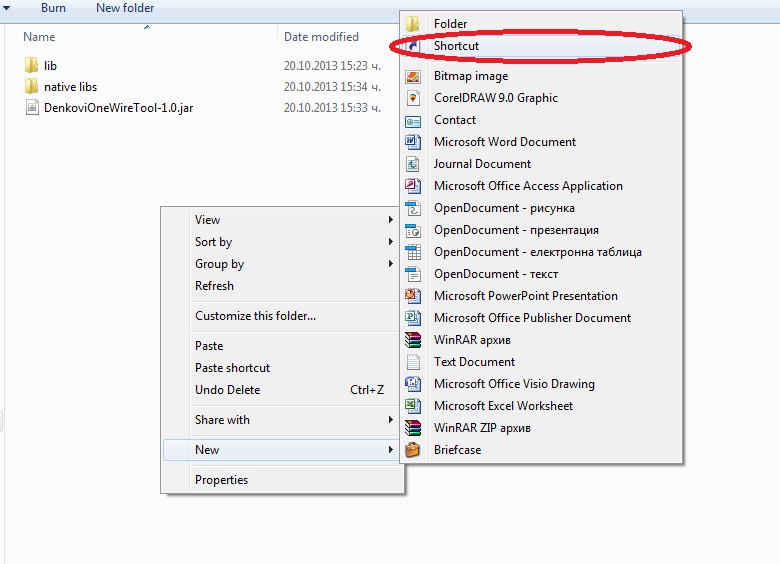Expand the New submenu arrow
Screen dimensions: 780x564
391,450
